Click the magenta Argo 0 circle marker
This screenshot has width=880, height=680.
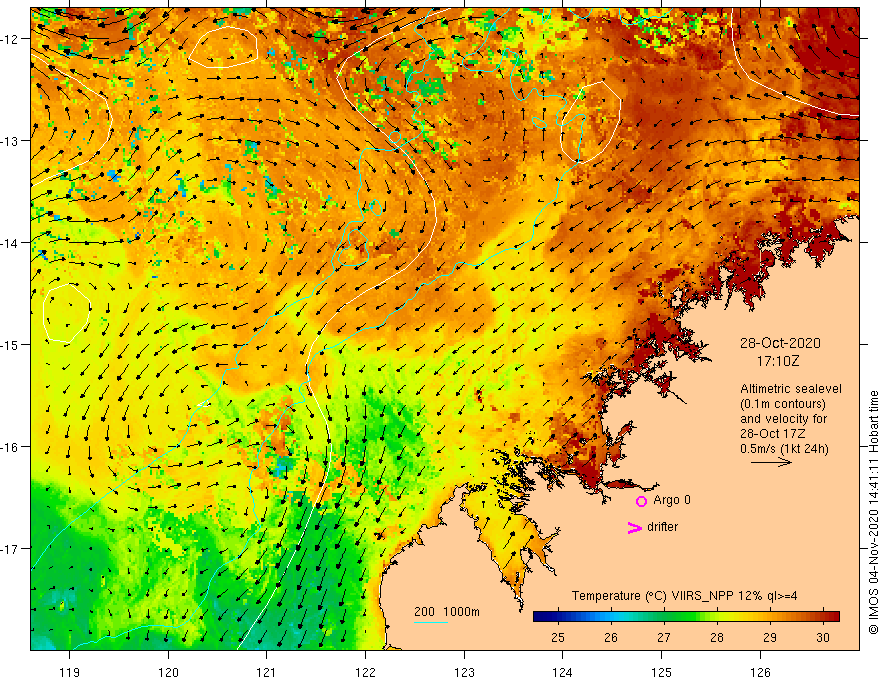click(641, 501)
